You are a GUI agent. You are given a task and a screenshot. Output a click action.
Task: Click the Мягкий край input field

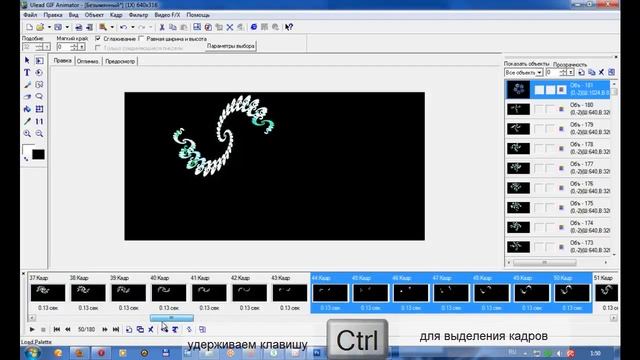pyautogui.click(x=63, y=47)
